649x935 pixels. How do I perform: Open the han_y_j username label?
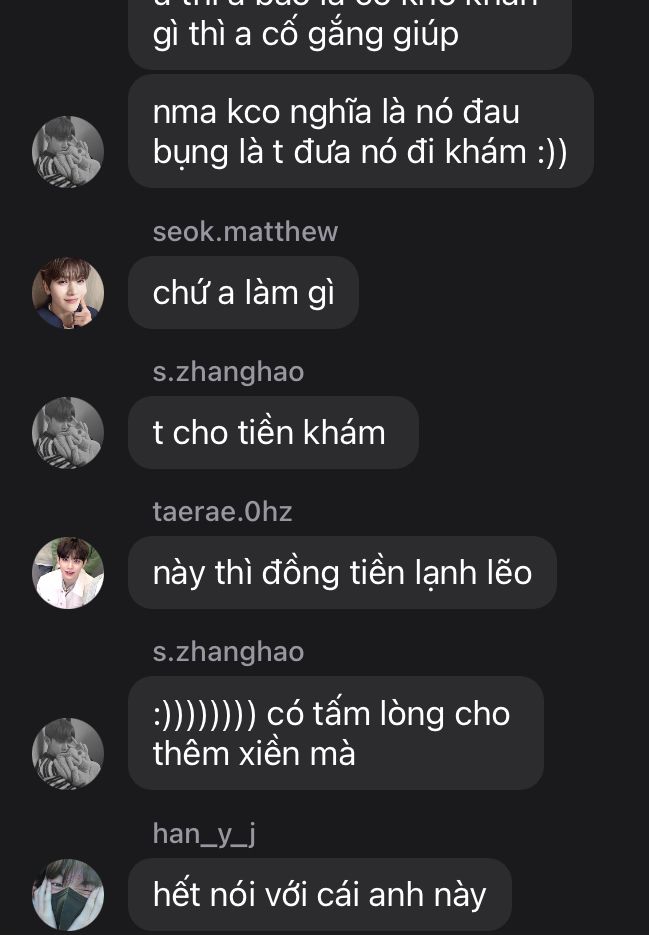[x=204, y=834]
